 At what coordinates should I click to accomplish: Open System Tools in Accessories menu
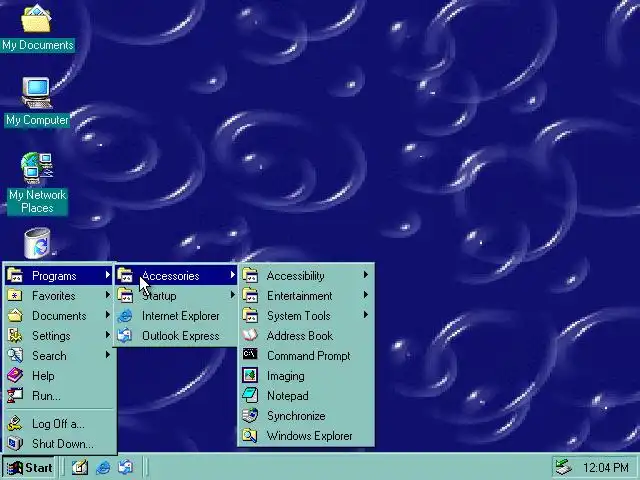click(305, 316)
